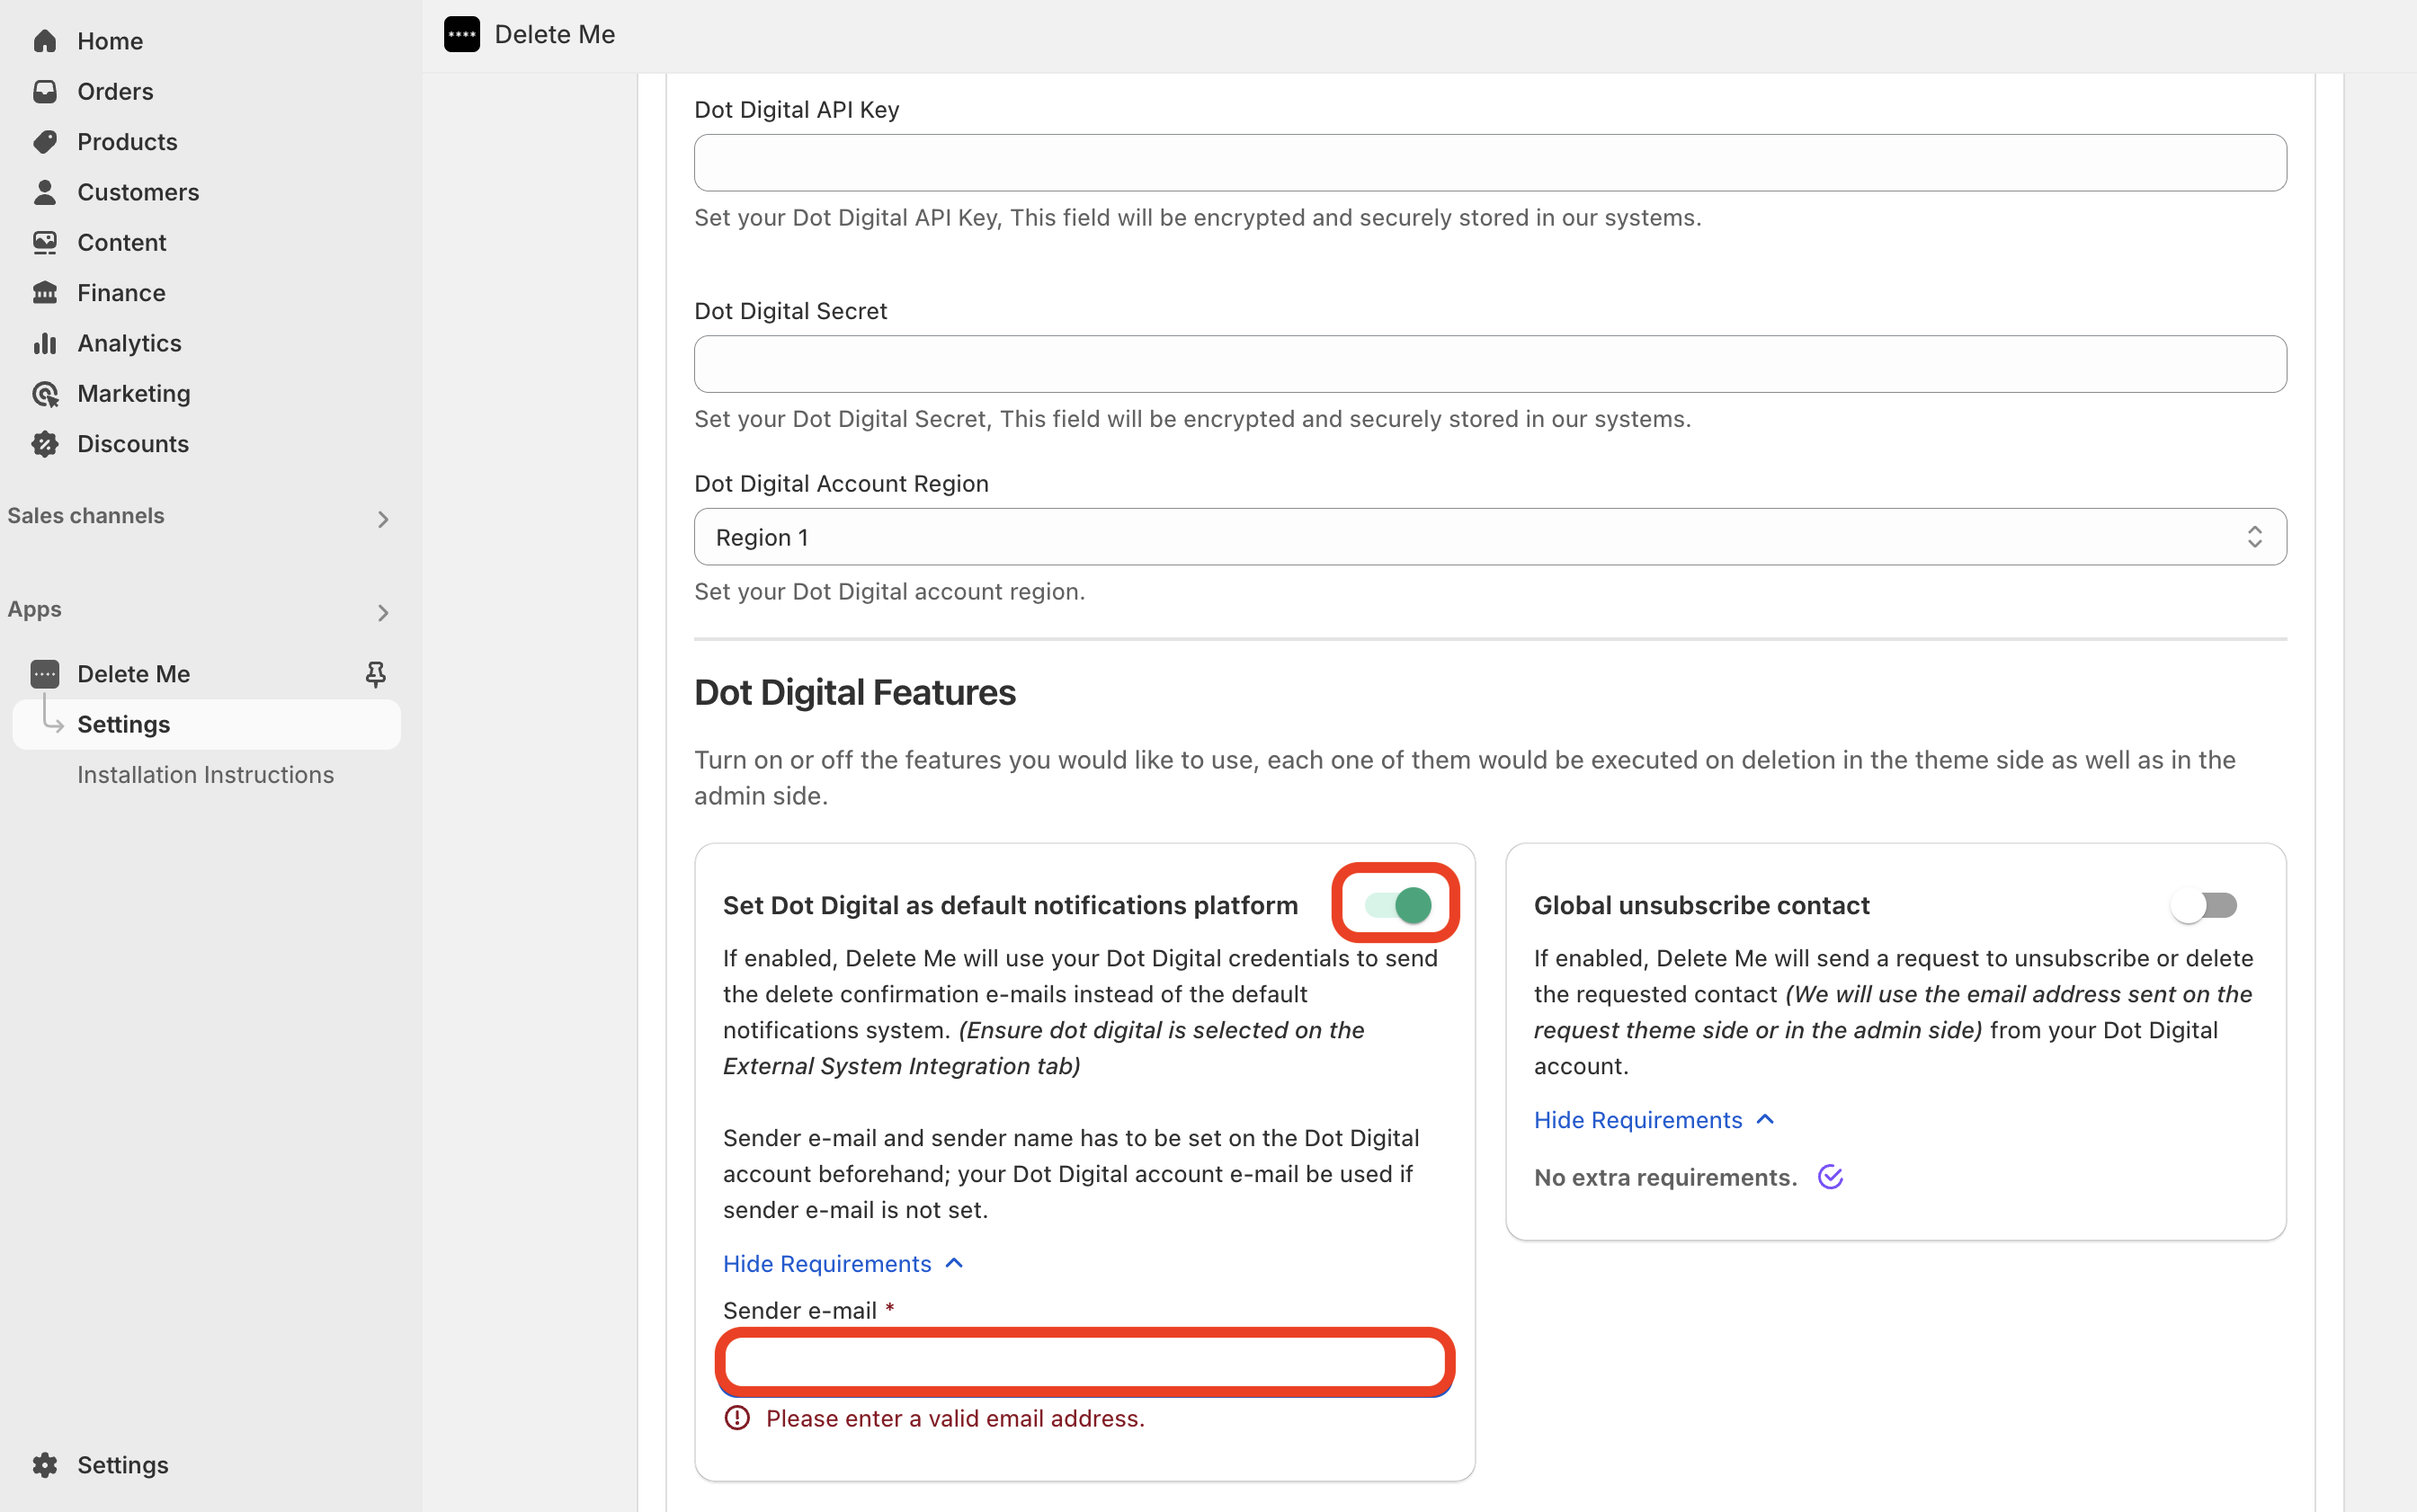Click the Delete Me app icon in sidebar

(x=45, y=674)
